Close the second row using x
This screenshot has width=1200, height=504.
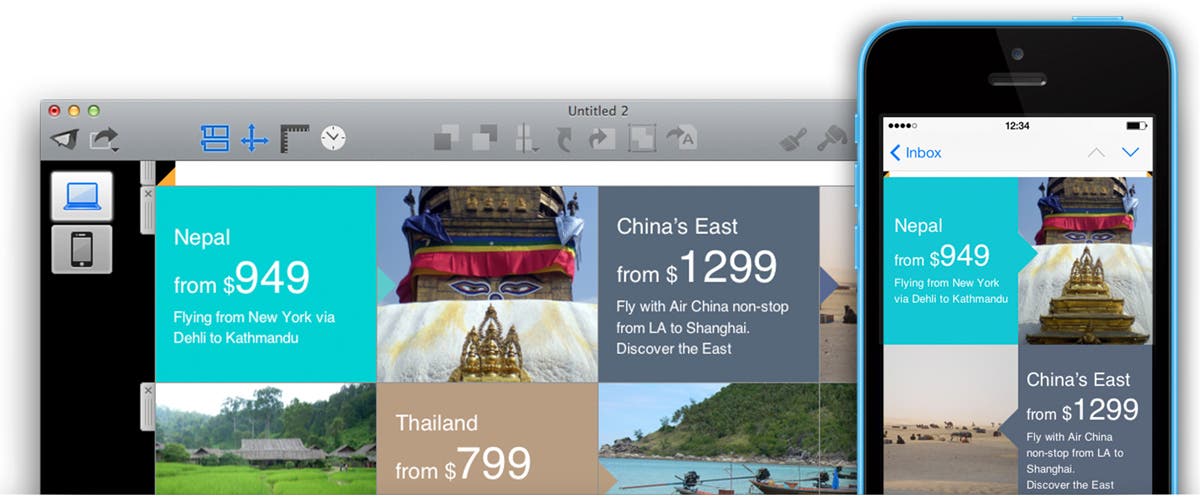[x=148, y=389]
